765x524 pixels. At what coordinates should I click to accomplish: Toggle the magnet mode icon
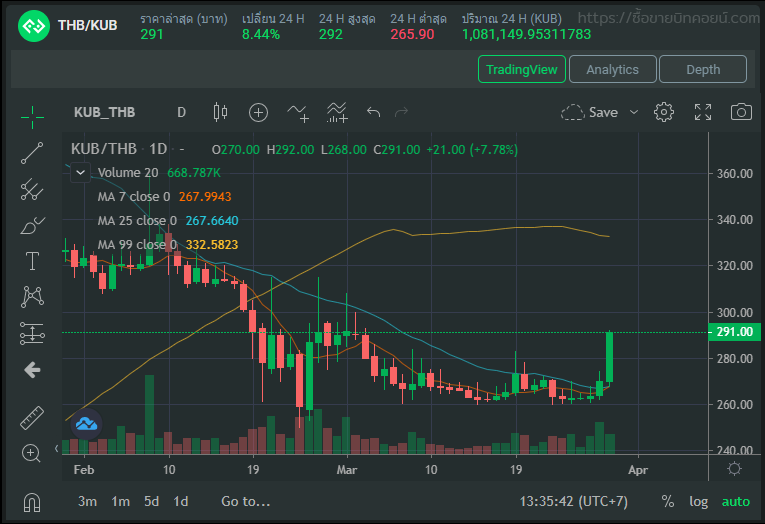[32, 503]
